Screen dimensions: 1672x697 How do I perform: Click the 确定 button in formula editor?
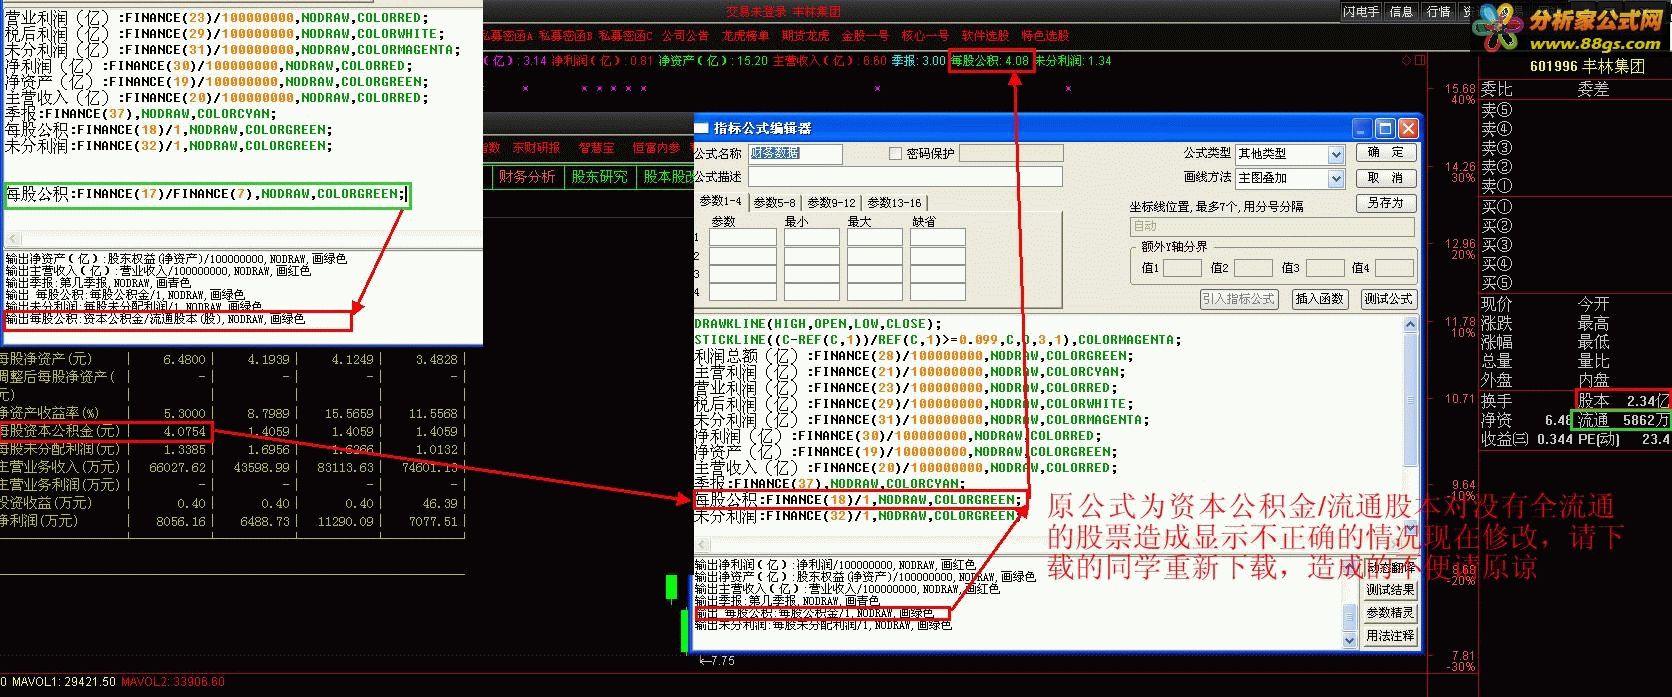[1385, 153]
